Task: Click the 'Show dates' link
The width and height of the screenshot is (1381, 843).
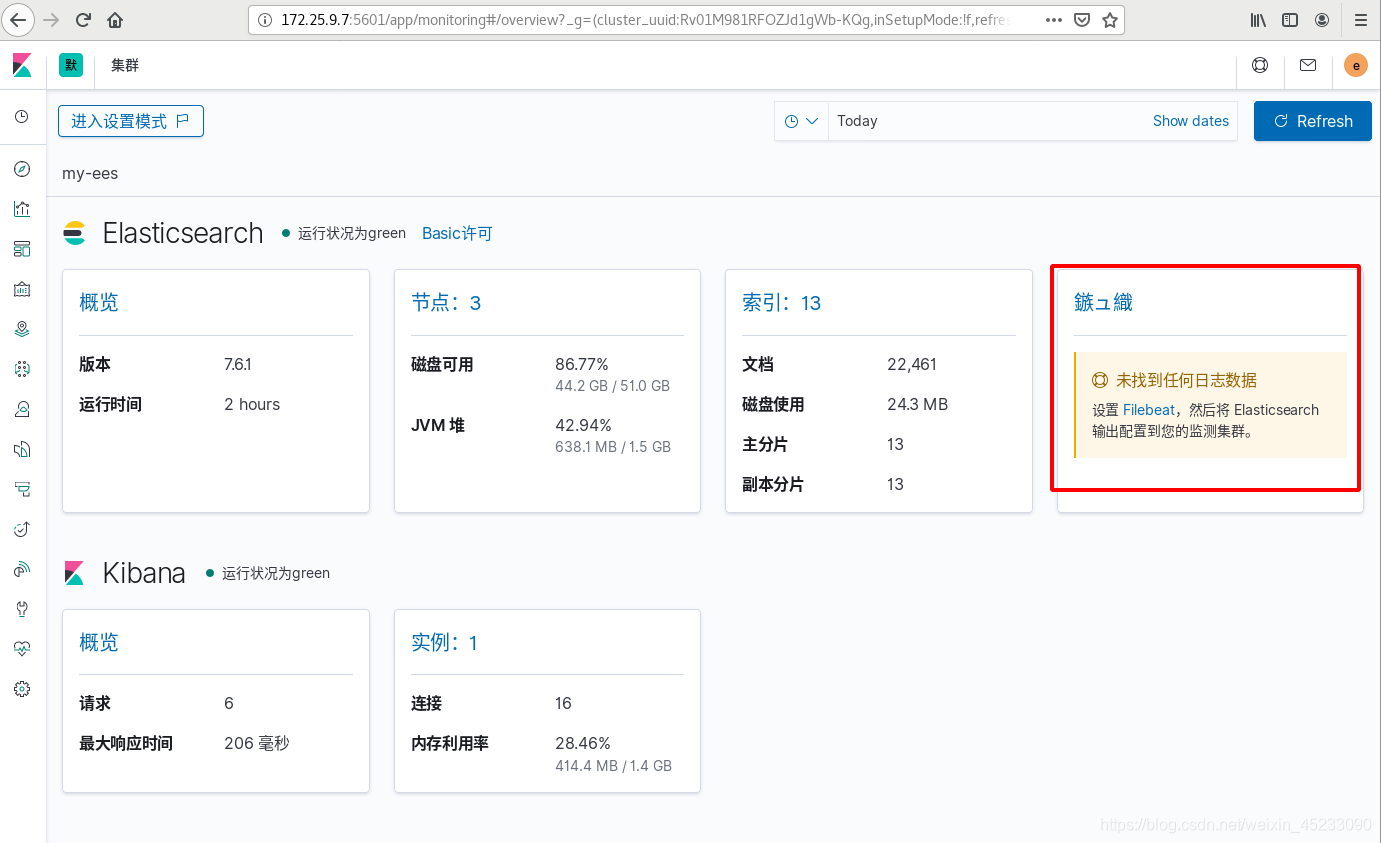Action: [1191, 121]
